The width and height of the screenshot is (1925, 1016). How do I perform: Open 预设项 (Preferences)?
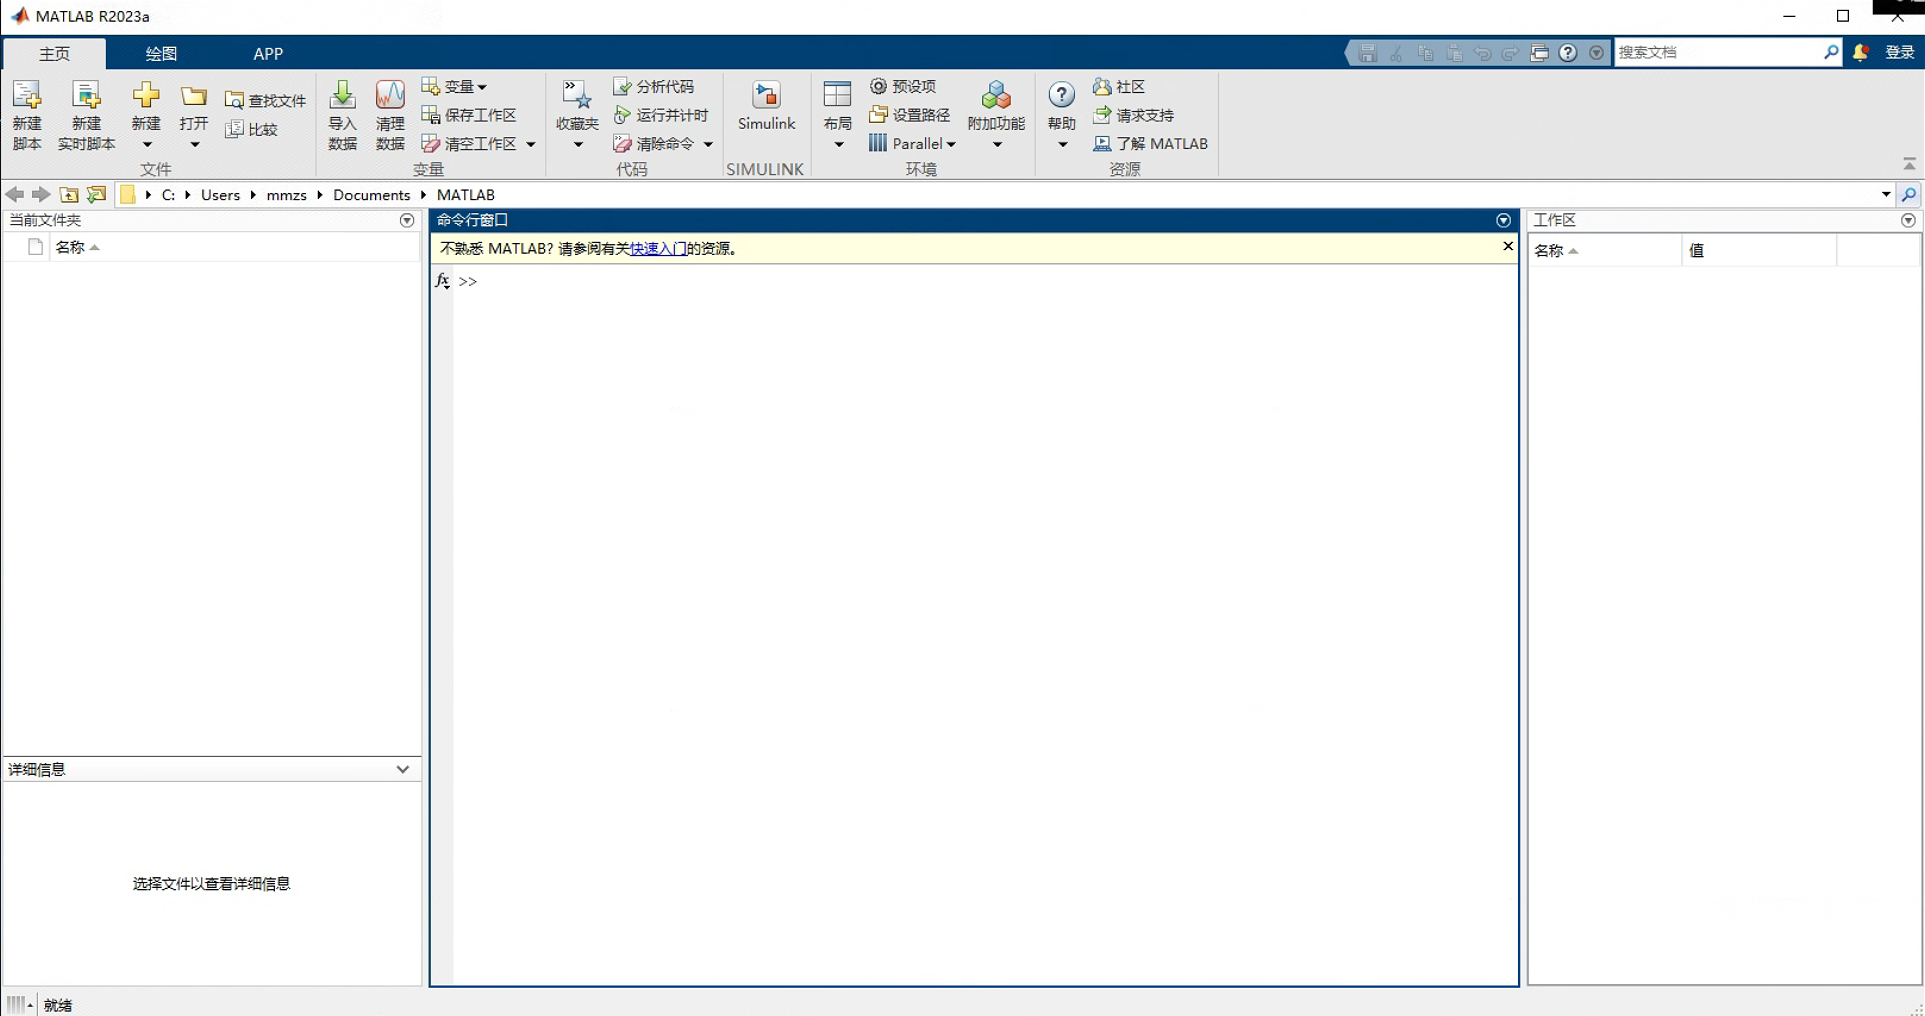click(x=903, y=86)
